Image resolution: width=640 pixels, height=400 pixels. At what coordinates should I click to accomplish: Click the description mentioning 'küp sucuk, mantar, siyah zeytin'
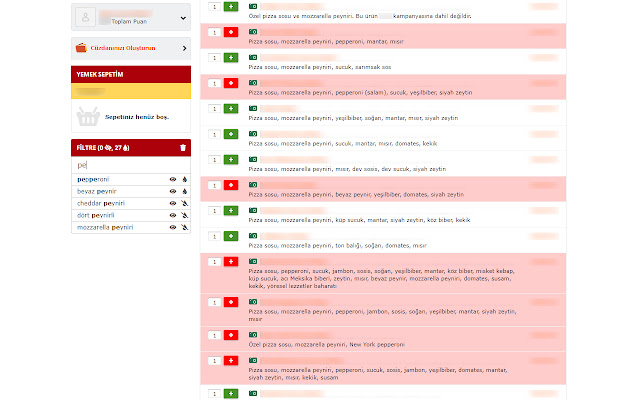359,220
